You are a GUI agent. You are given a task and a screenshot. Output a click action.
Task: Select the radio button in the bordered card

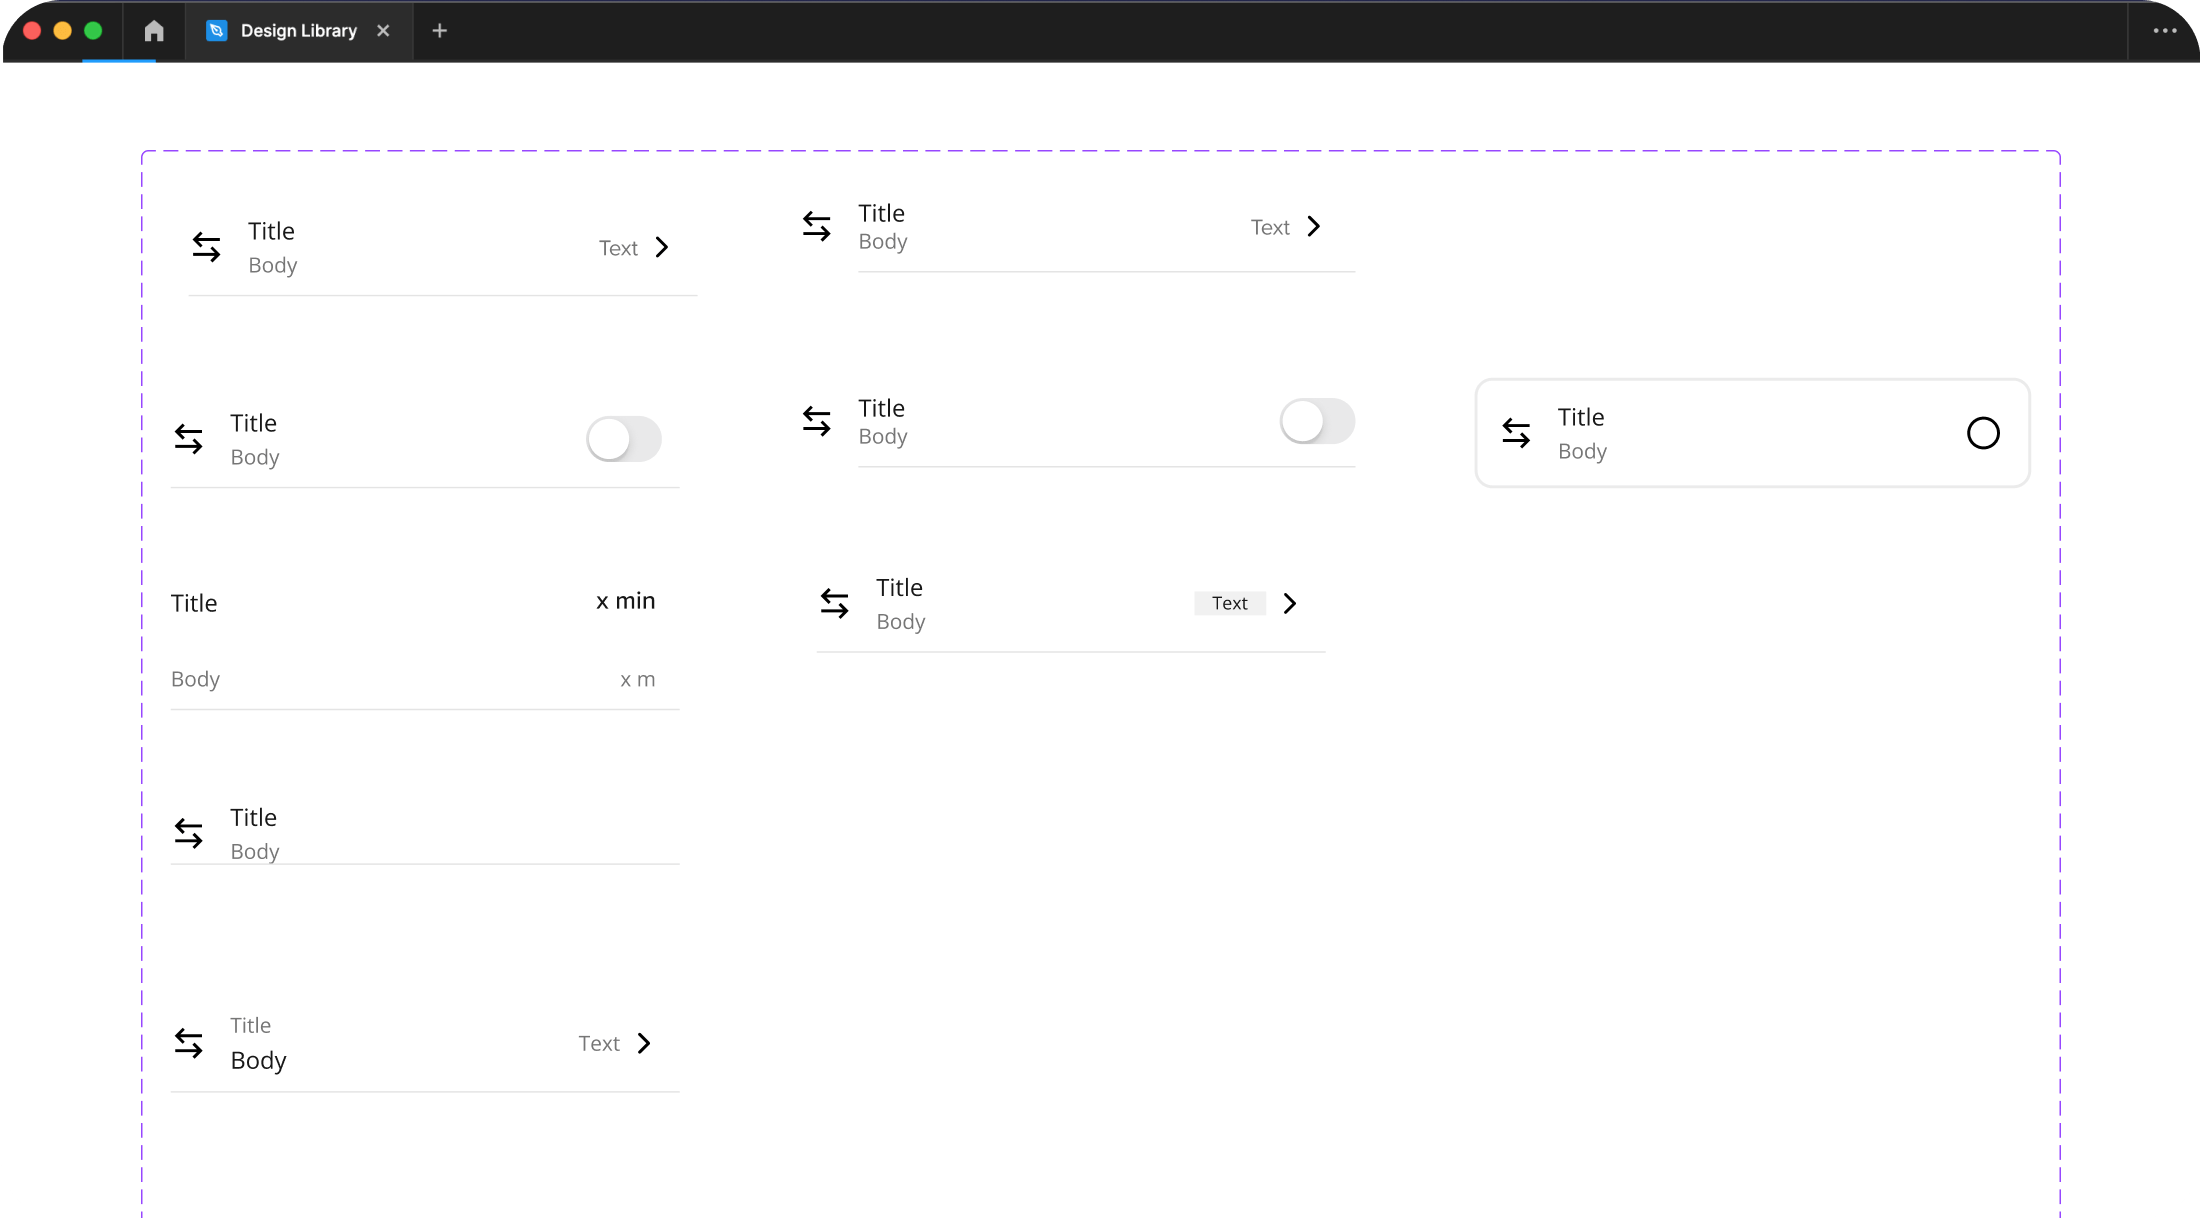pyautogui.click(x=1982, y=433)
